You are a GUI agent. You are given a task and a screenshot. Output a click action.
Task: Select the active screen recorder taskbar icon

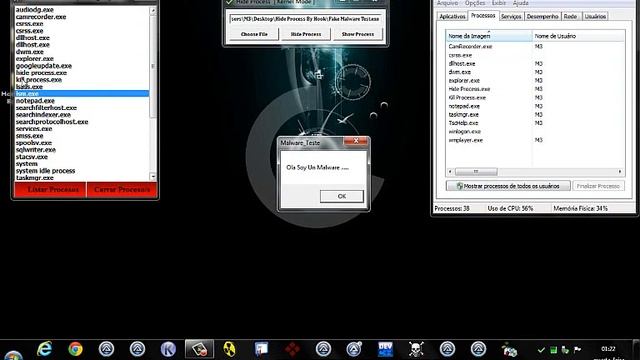tap(199, 349)
